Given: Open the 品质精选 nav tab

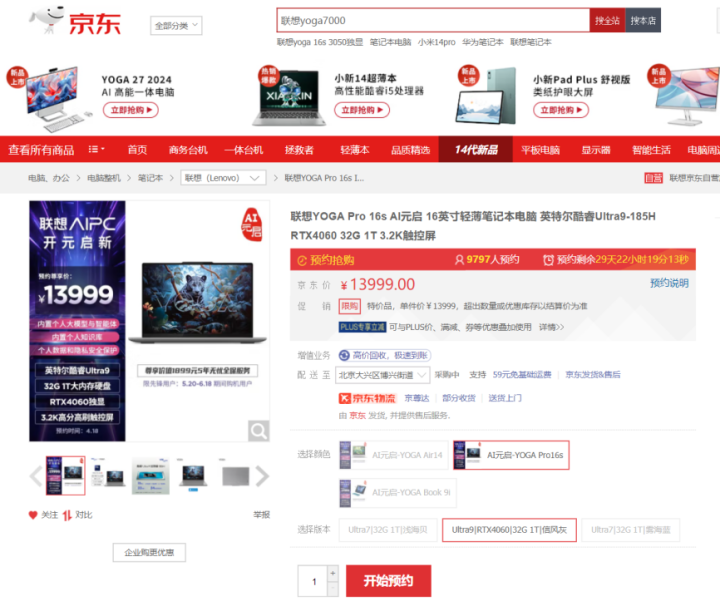Looking at the screenshot, I should coord(411,150).
